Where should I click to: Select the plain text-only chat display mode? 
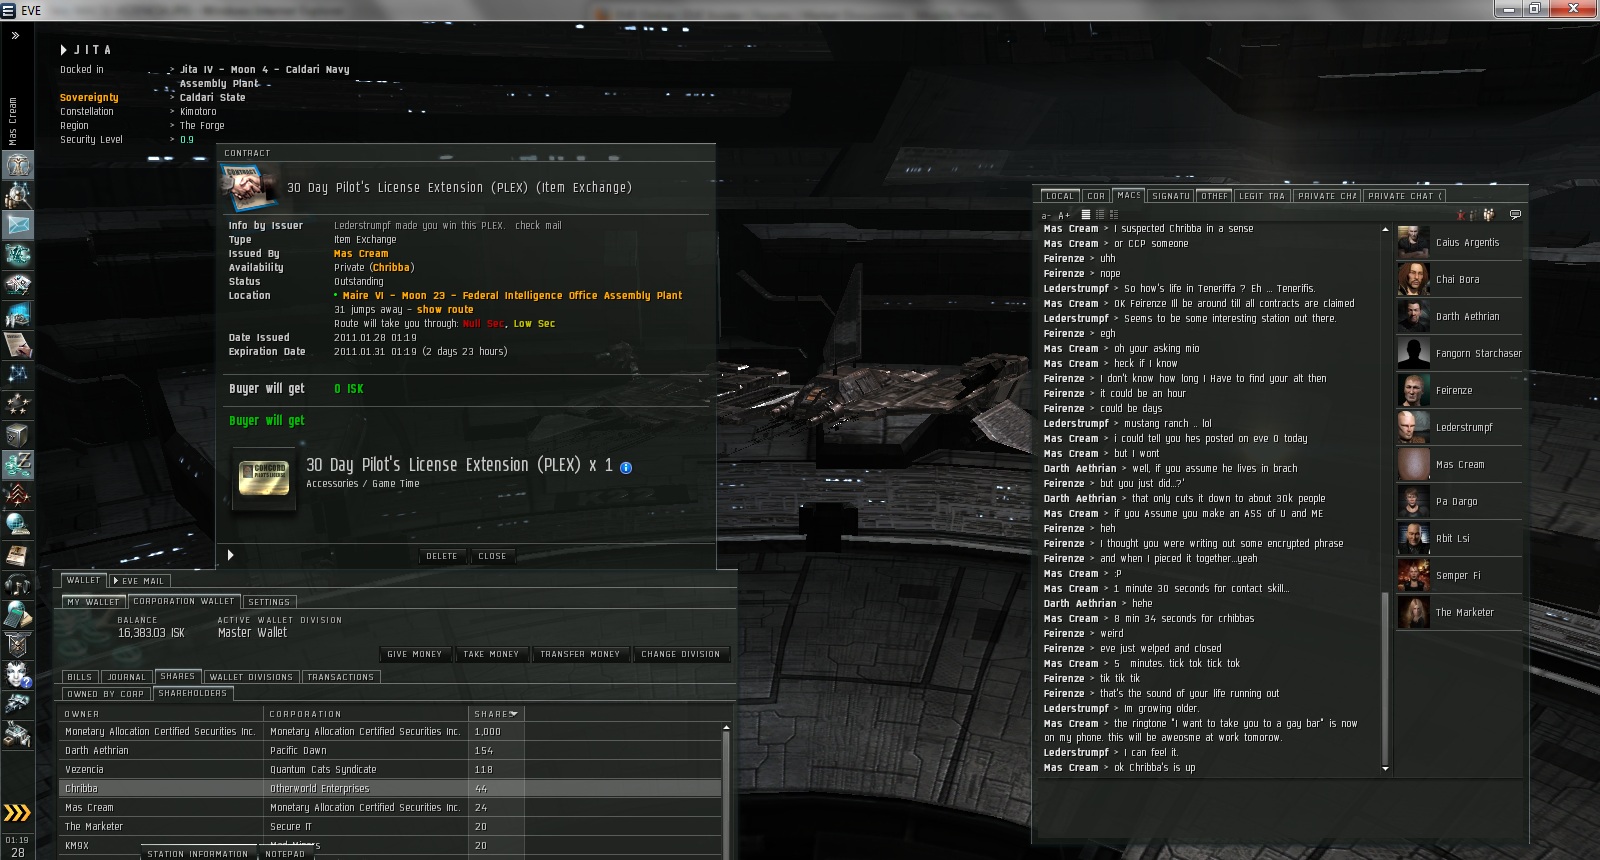(x=1085, y=215)
